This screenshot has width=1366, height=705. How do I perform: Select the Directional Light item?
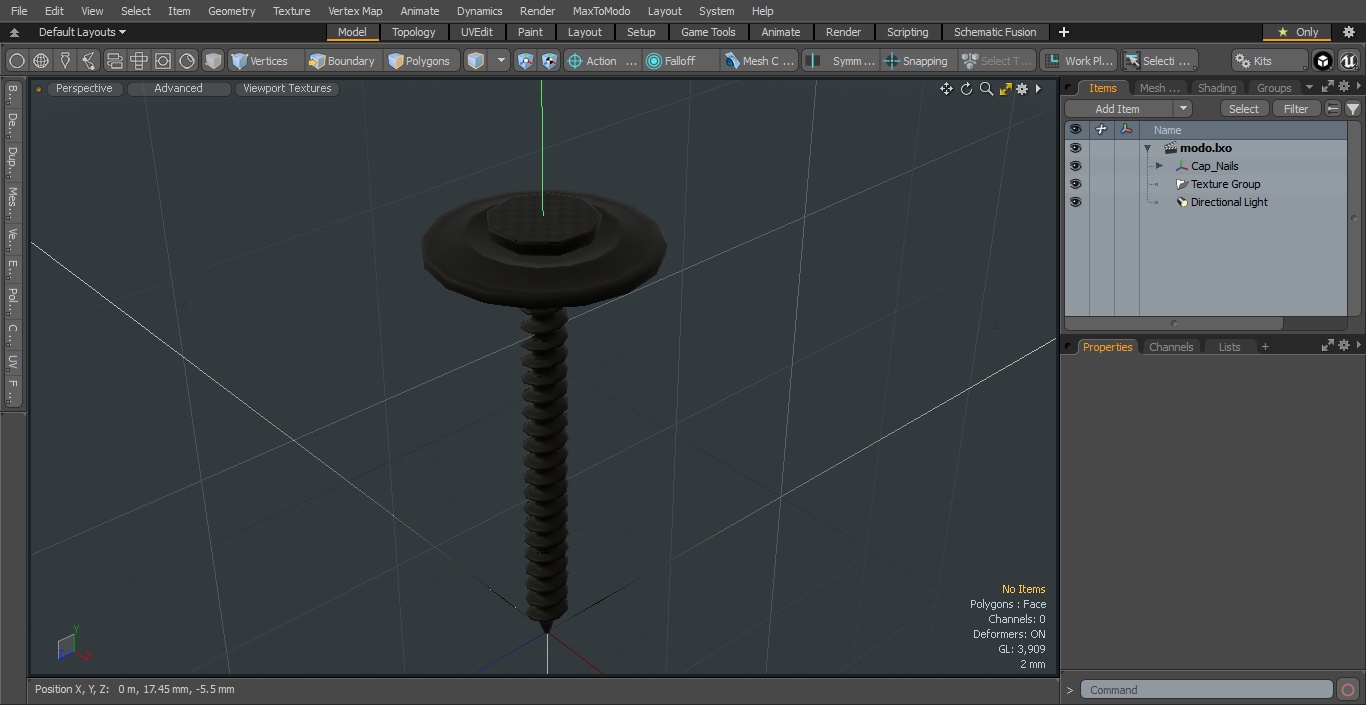tap(1228, 202)
